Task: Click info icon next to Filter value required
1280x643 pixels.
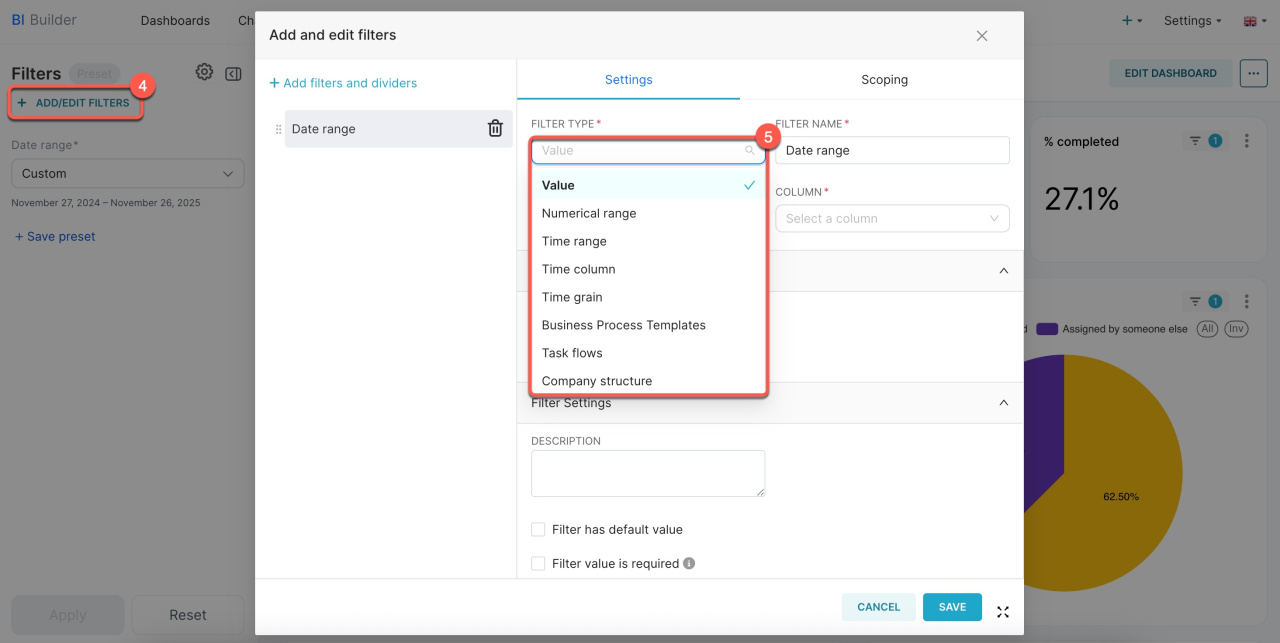Action: pos(689,563)
